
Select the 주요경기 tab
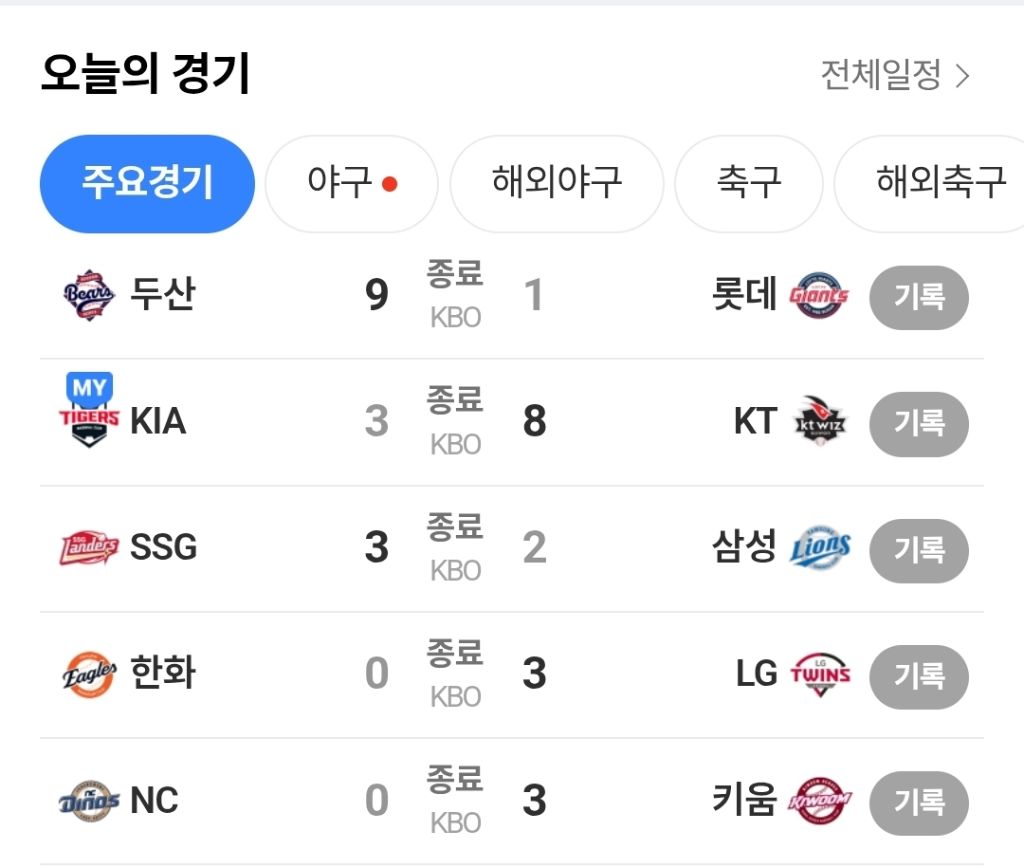tap(147, 184)
